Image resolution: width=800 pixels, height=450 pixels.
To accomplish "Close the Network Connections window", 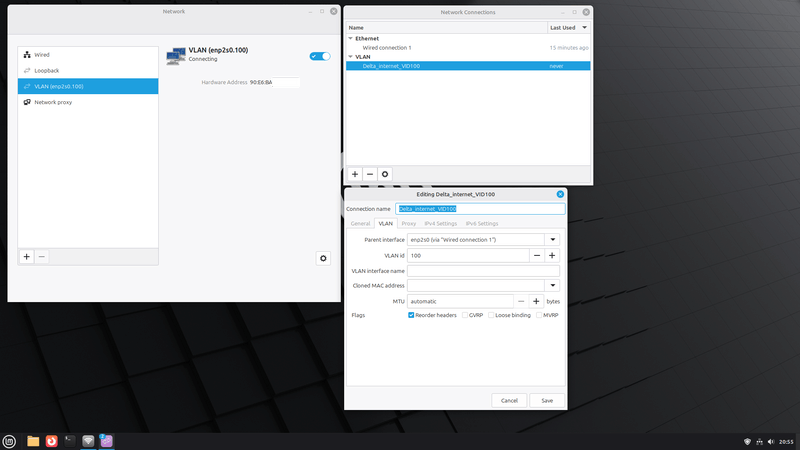I will click(x=586, y=12).
